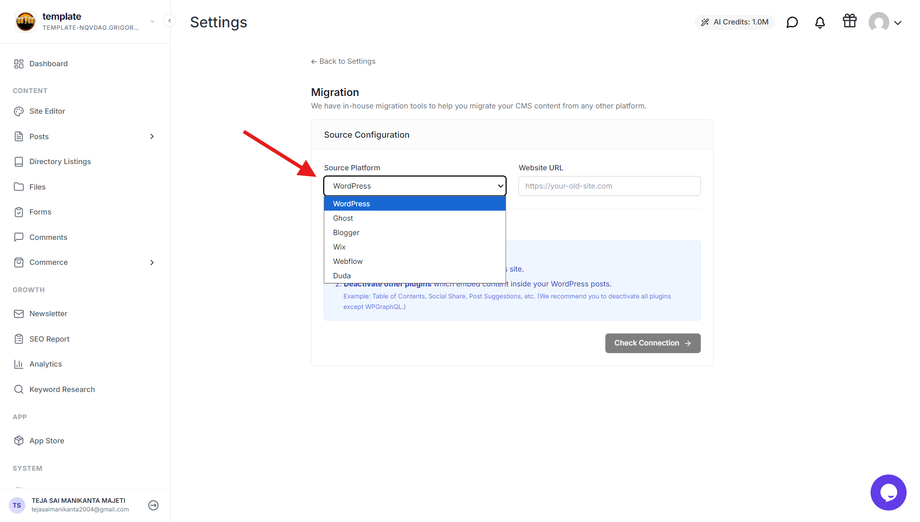The height and width of the screenshot is (522, 920).
Task: Click the Analytics bar chart icon
Action: (19, 364)
